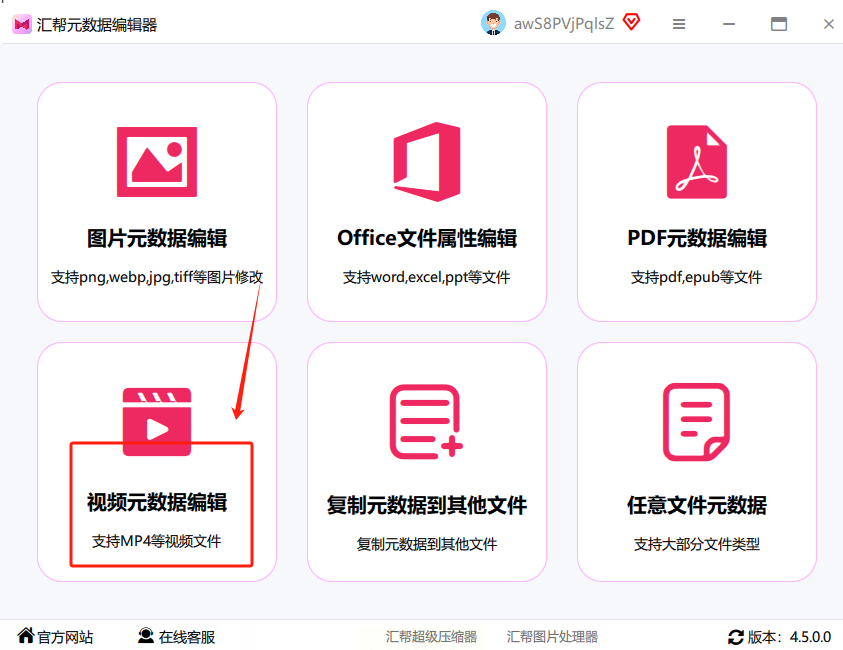
Task: Click text 支持大部分文件类型
Action: (697, 544)
